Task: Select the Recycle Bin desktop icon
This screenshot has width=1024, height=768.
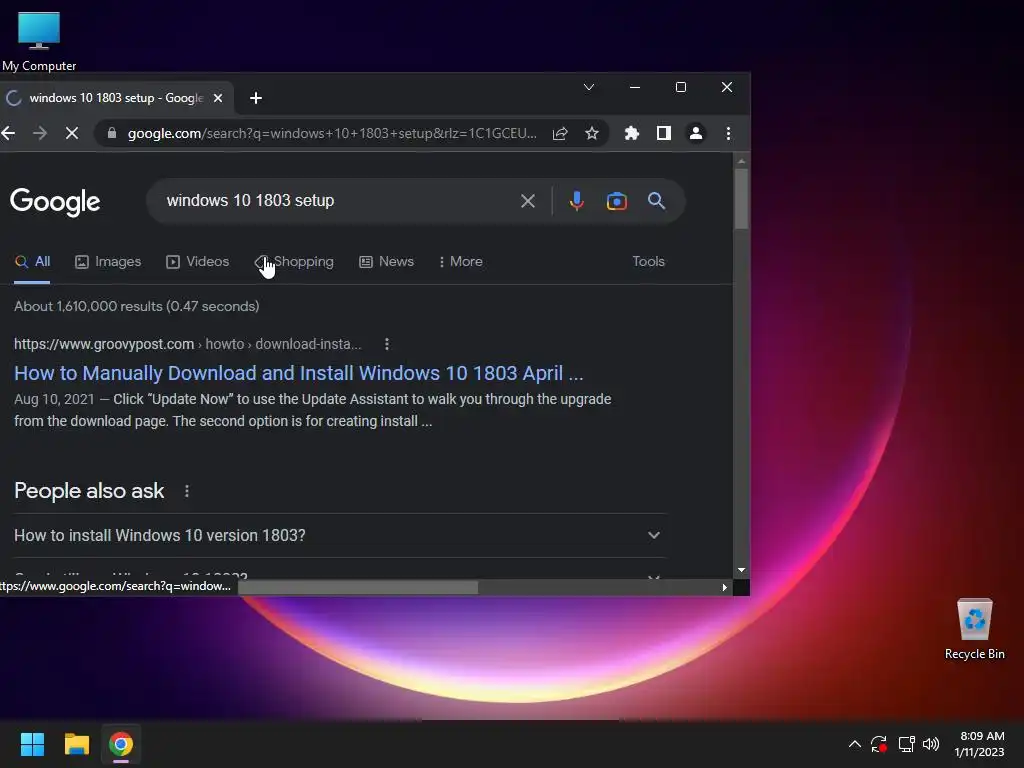Action: (x=974, y=630)
